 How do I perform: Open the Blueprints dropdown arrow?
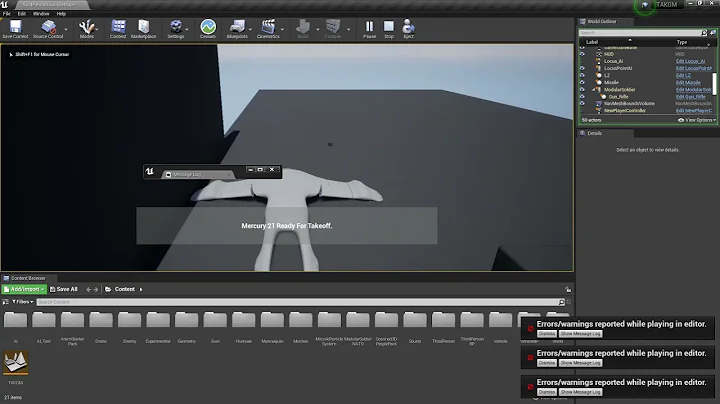(x=250, y=29)
